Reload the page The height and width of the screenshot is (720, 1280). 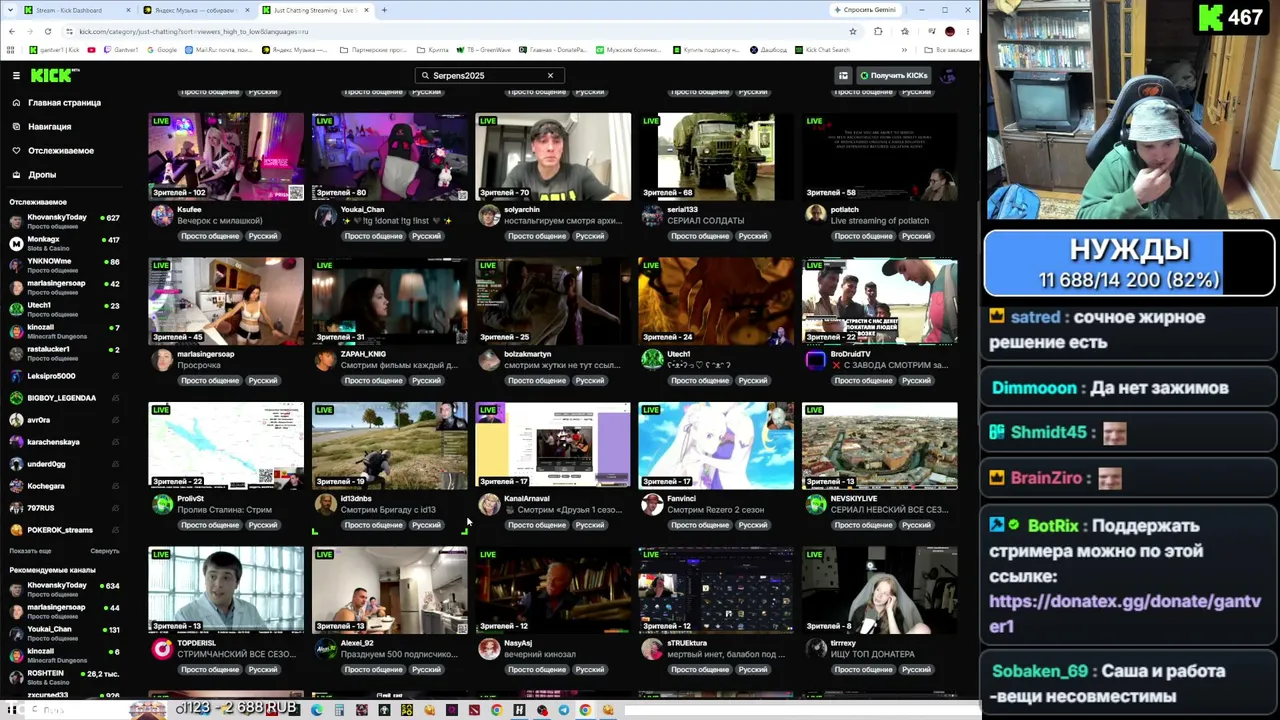click(x=48, y=31)
